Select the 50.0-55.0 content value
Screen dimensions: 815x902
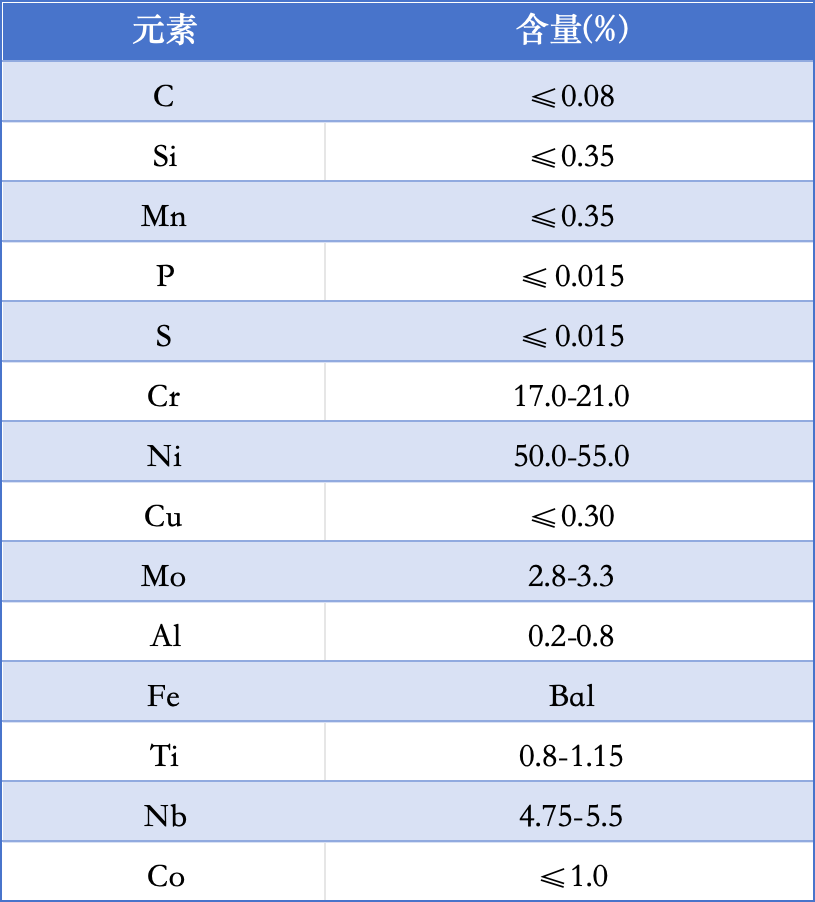click(x=571, y=456)
